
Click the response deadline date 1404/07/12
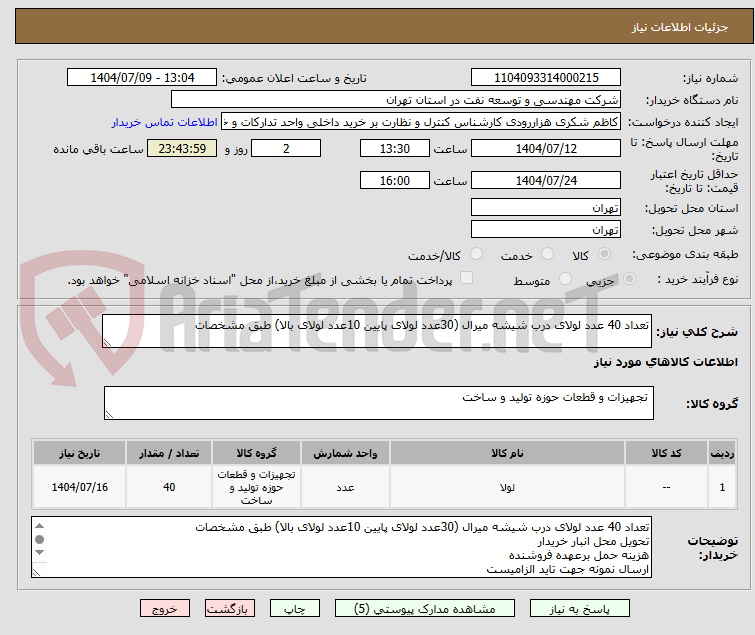click(x=546, y=148)
